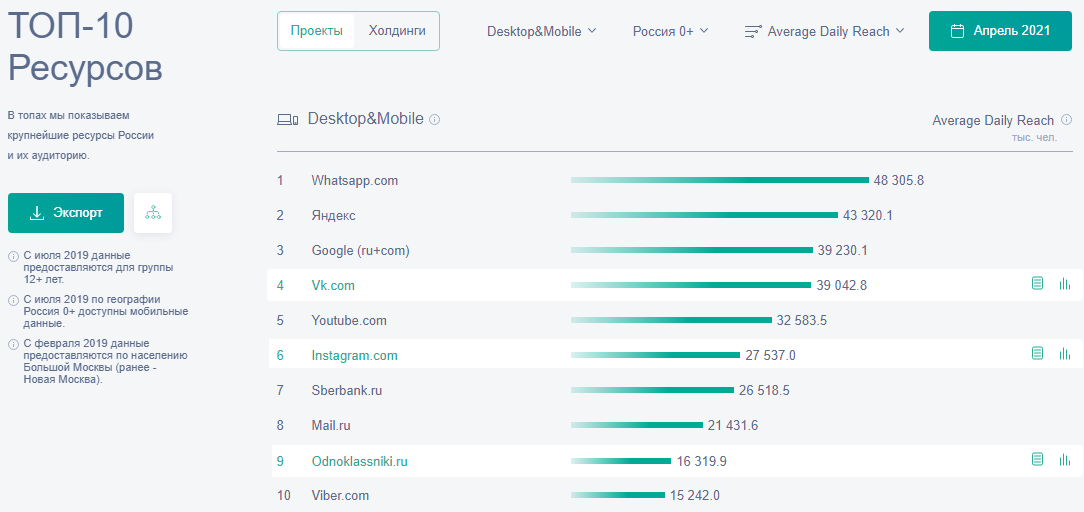
Task: Open the document icon in Instagram.com row
Action: click(1037, 354)
